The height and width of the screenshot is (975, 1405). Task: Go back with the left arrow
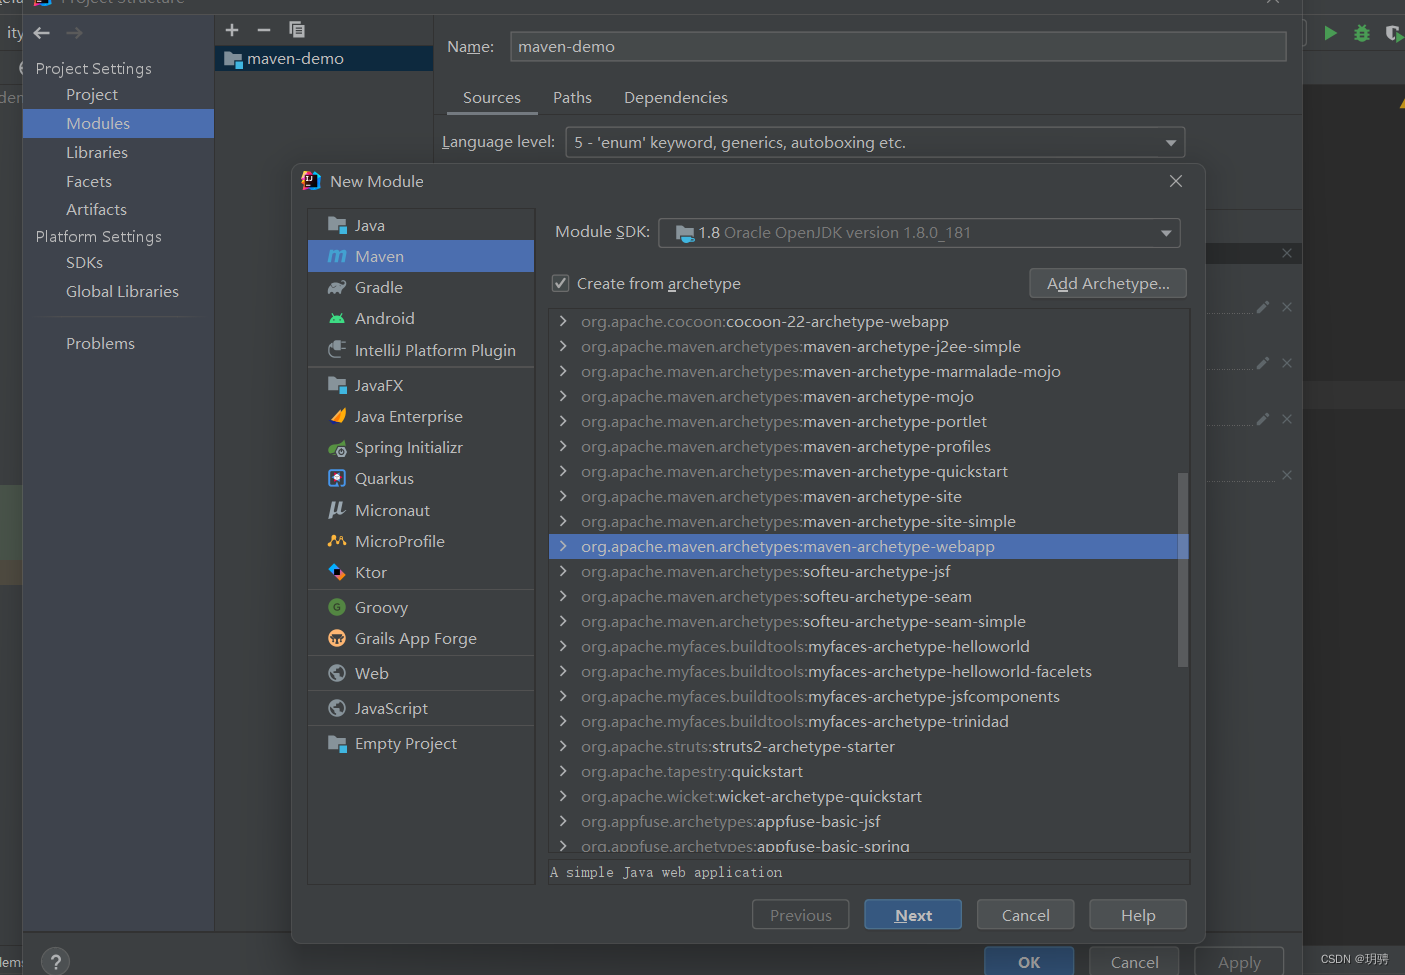(42, 33)
